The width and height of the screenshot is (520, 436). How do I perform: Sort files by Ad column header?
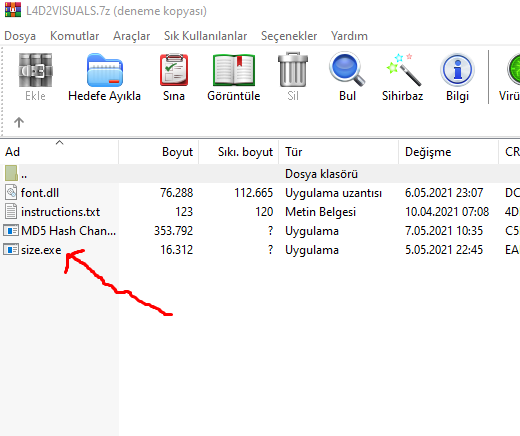(59, 152)
